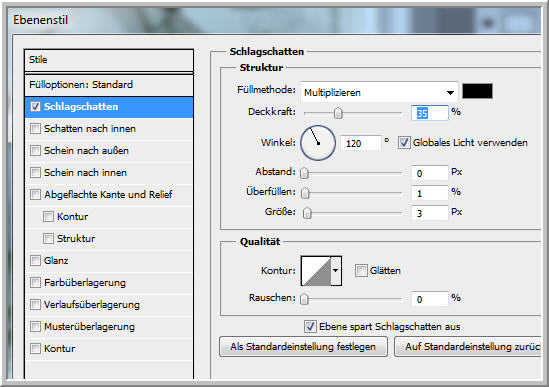
Task: Click the Größe slider handle
Action: pos(307,213)
